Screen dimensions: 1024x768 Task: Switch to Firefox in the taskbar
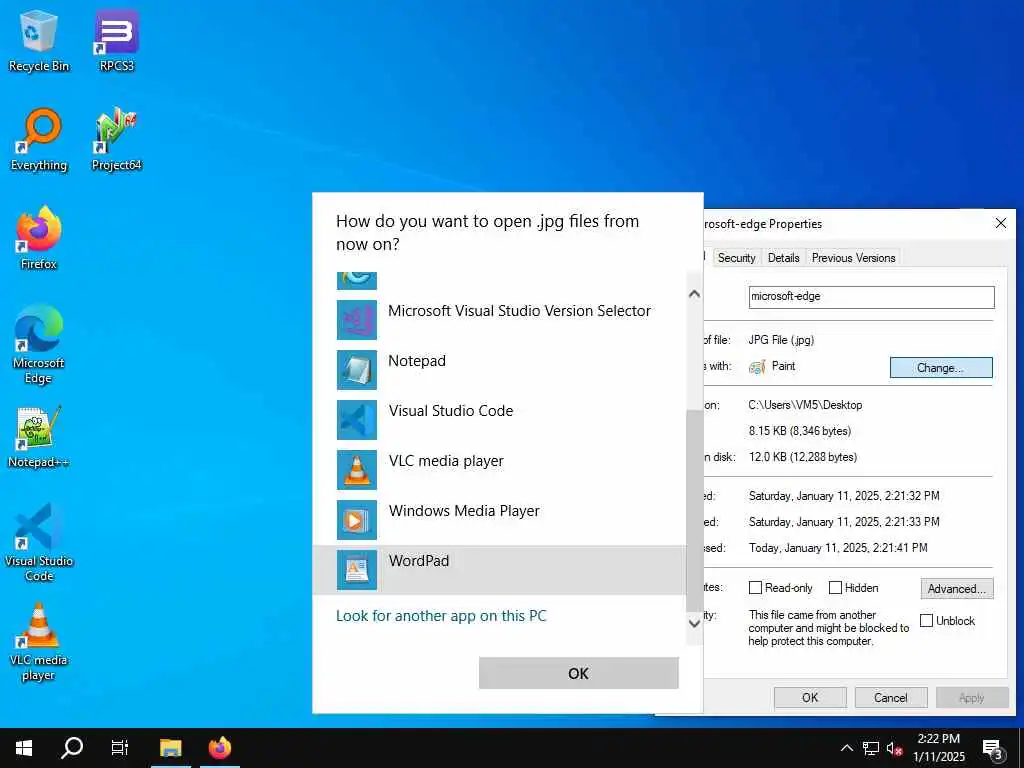[219, 748]
